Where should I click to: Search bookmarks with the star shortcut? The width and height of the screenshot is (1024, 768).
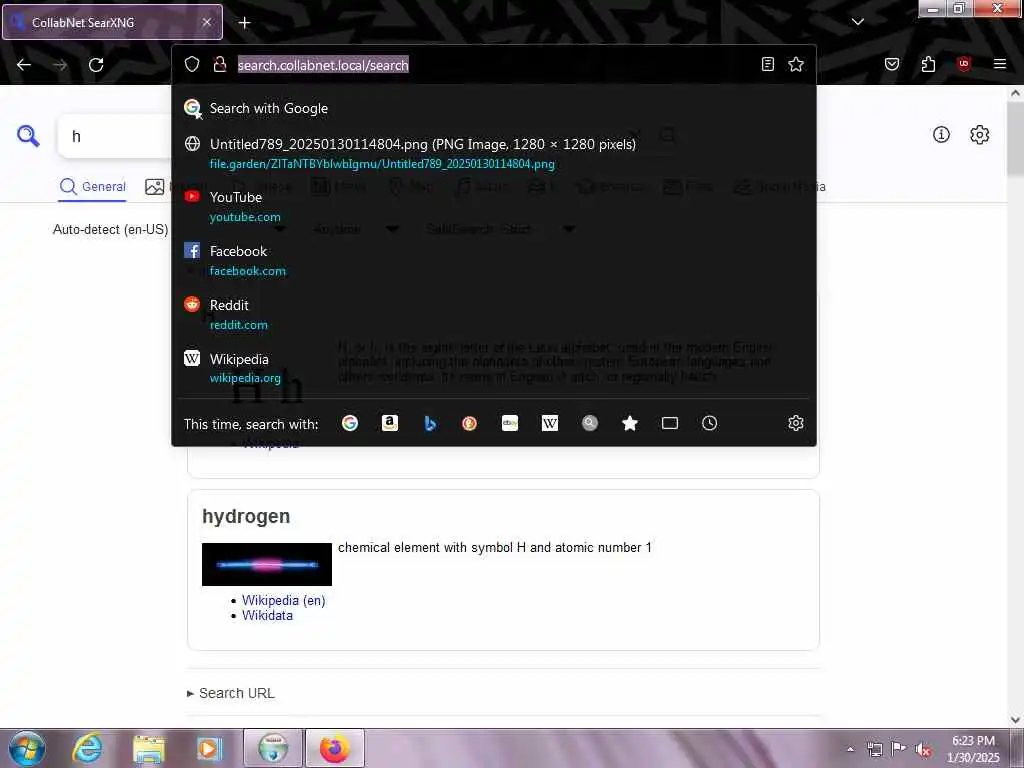[630, 423]
